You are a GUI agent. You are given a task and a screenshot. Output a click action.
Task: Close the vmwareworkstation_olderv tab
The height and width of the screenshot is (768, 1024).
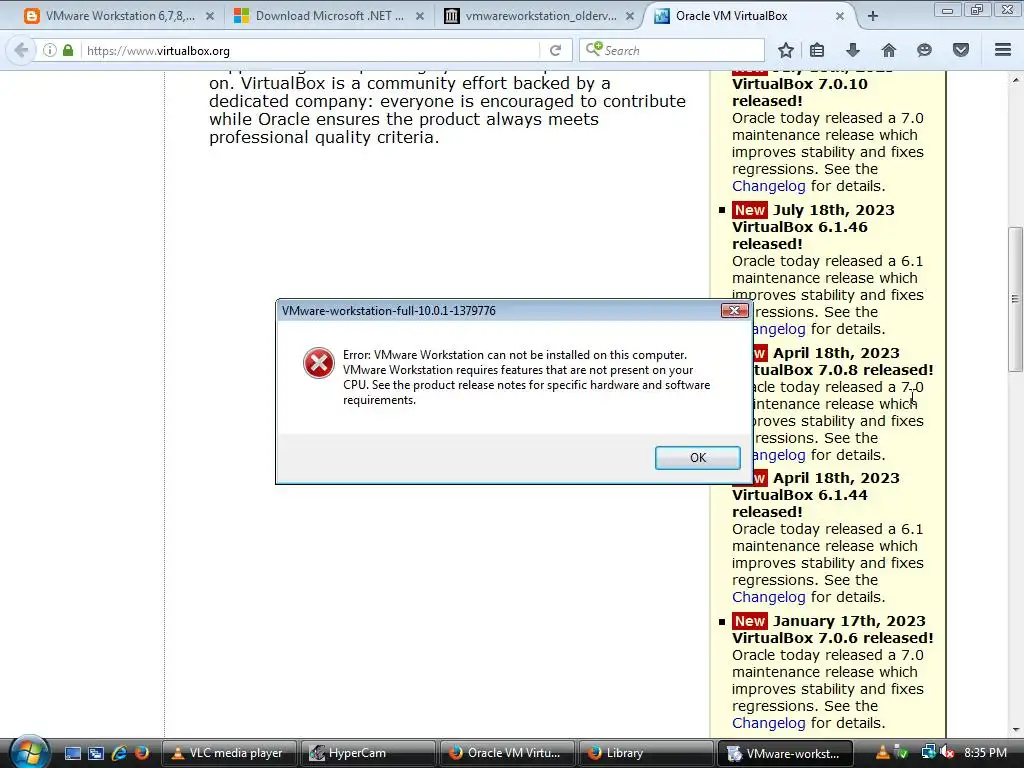point(630,16)
